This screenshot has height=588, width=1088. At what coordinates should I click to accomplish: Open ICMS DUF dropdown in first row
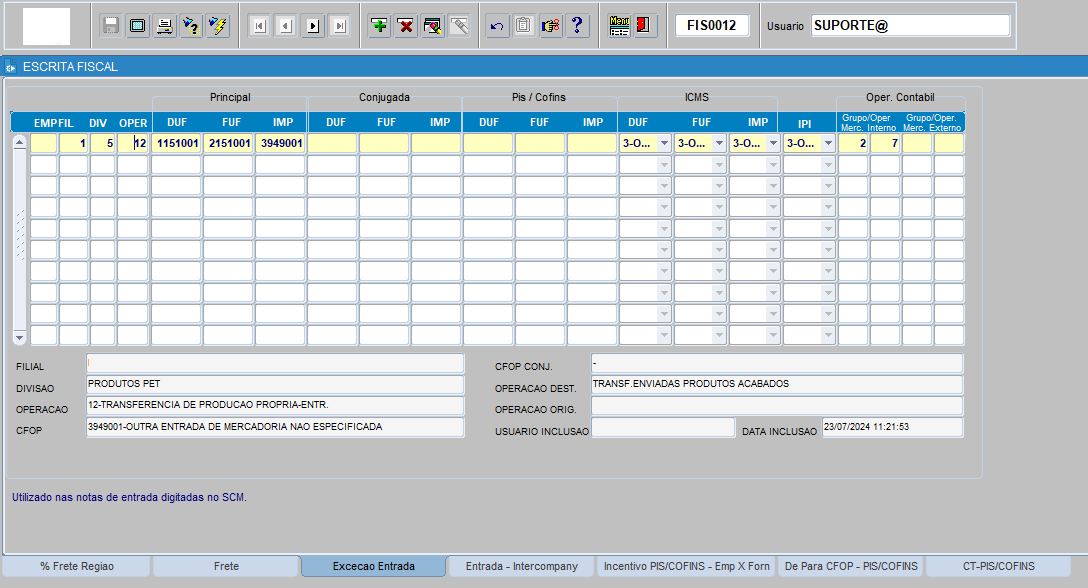[664, 143]
